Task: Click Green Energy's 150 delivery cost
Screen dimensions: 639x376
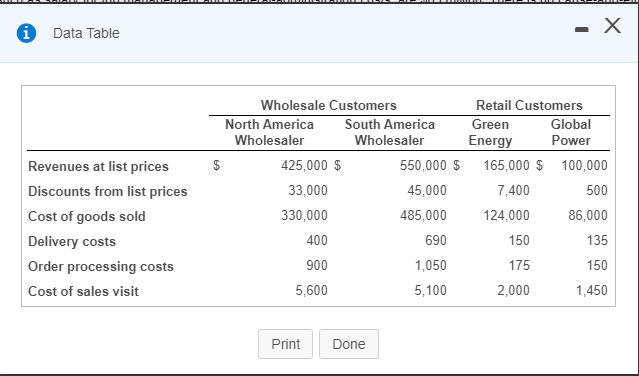Action: point(519,240)
